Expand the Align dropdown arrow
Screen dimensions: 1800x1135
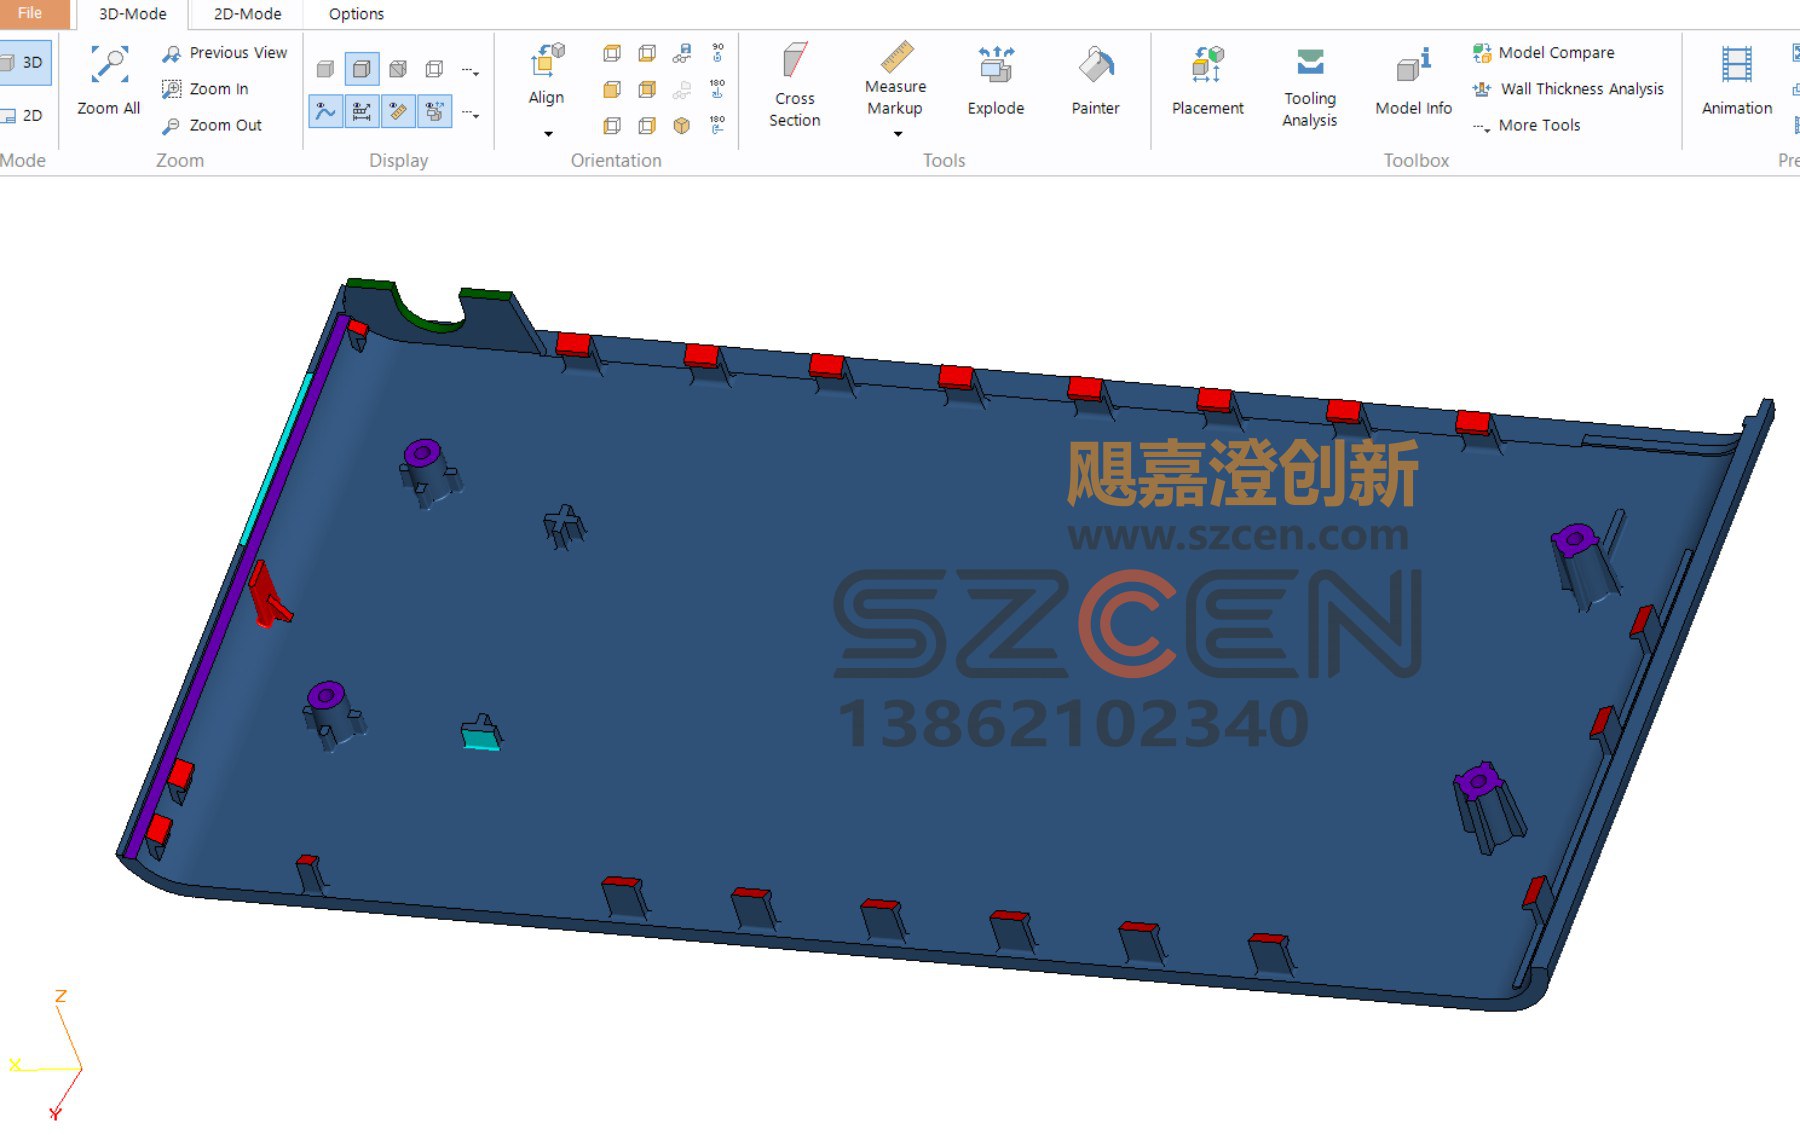pos(547,133)
